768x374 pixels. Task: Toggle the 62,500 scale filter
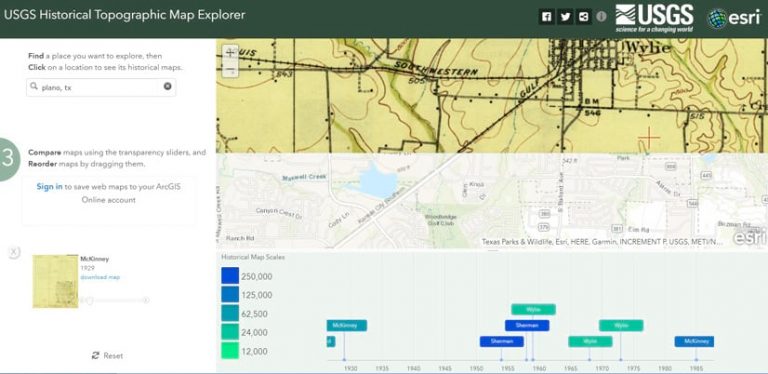[230, 313]
